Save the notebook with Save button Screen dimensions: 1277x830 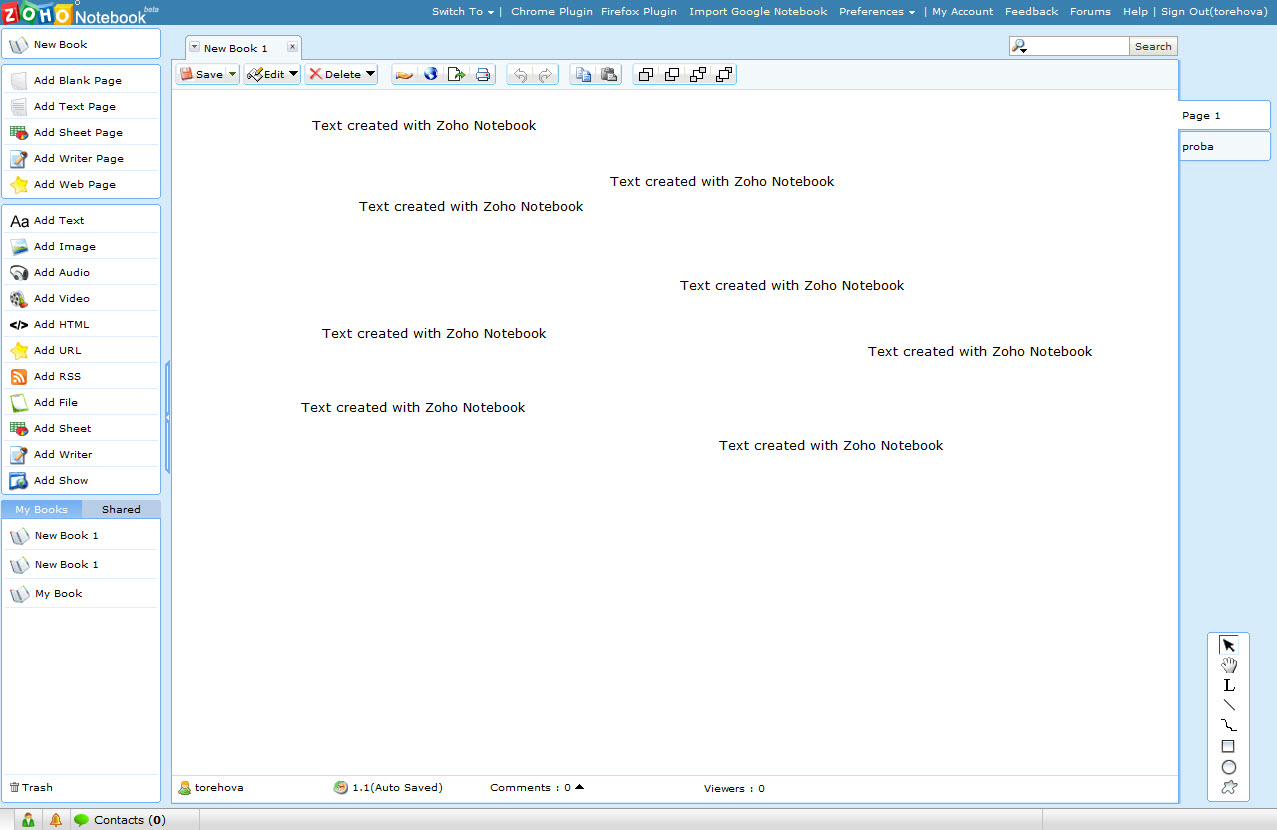pos(202,74)
